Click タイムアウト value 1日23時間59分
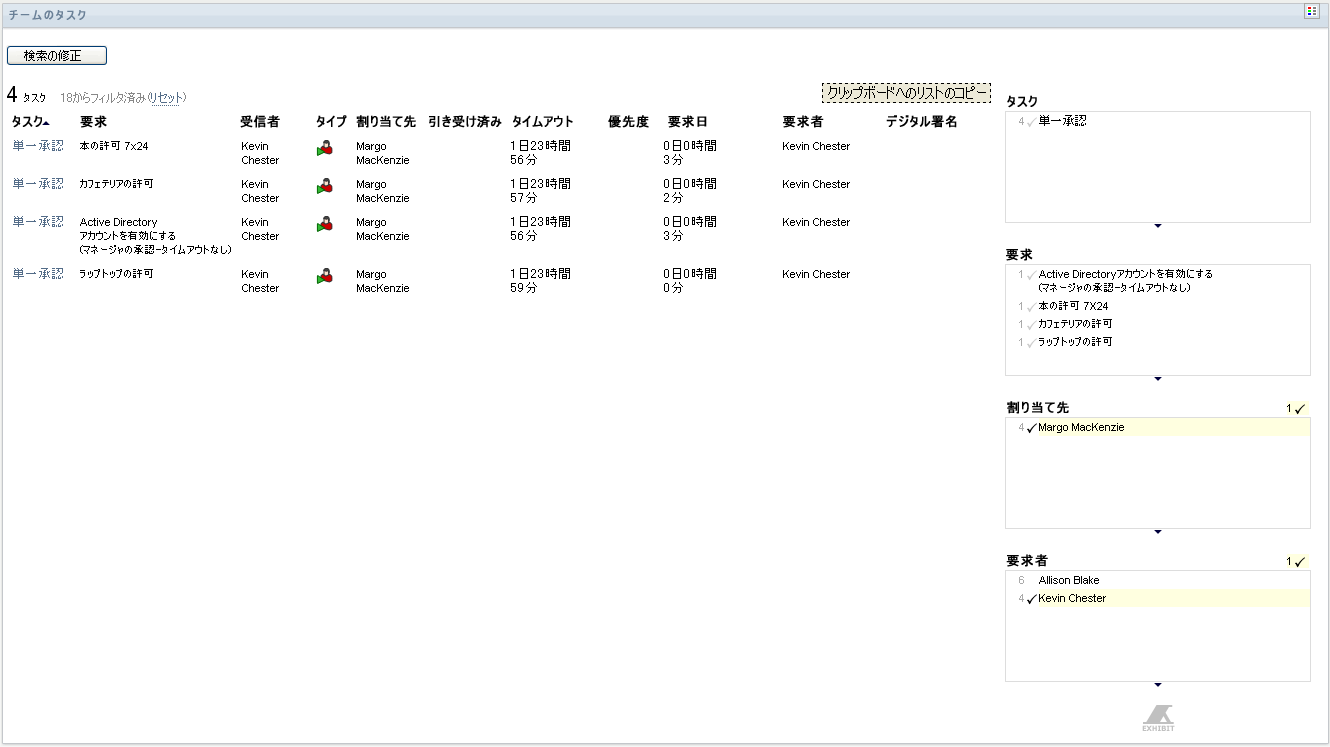The height and width of the screenshot is (747, 1330). [540, 281]
